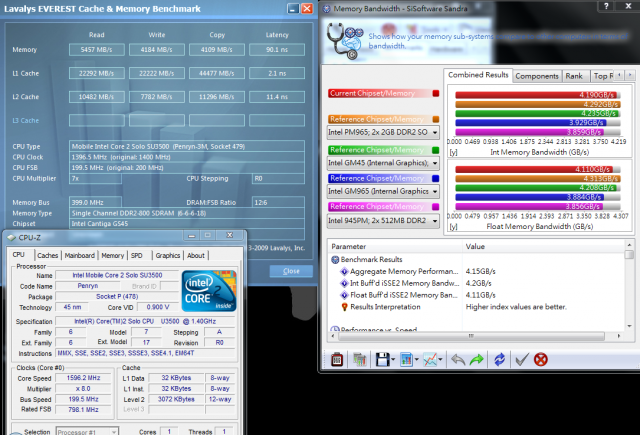Click the grey checkmark OK icon in Sandra
Screen dimensions: 640x435
[x=522, y=360]
